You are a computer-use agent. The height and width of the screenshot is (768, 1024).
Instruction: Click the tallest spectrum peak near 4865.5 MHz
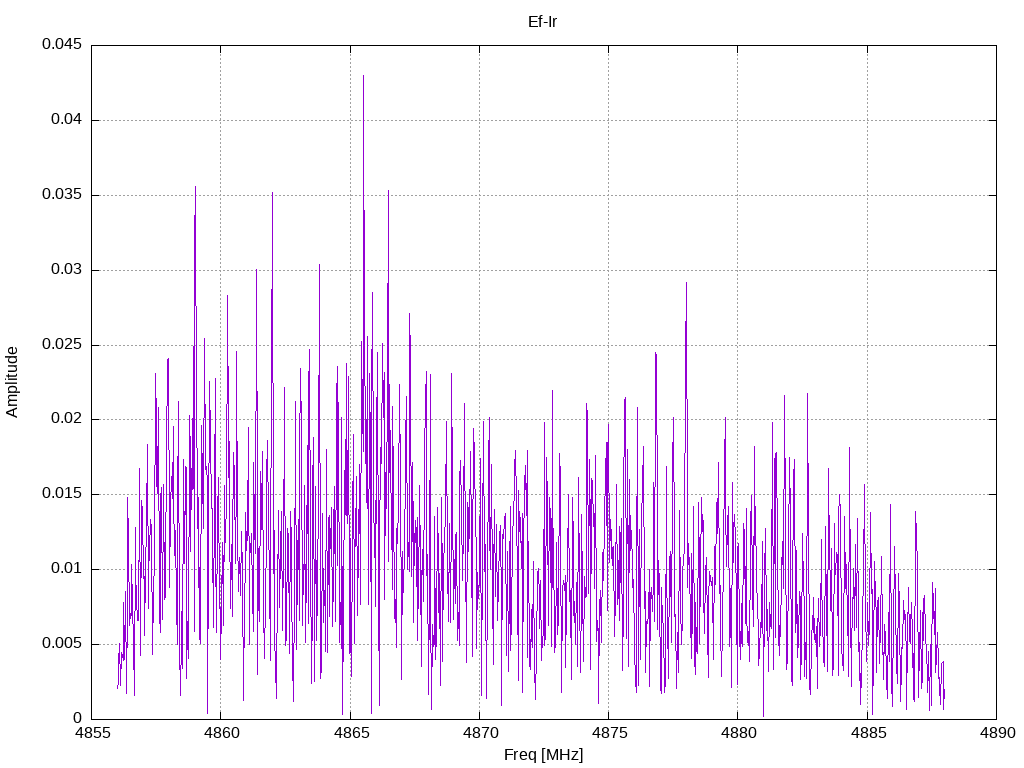(364, 76)
